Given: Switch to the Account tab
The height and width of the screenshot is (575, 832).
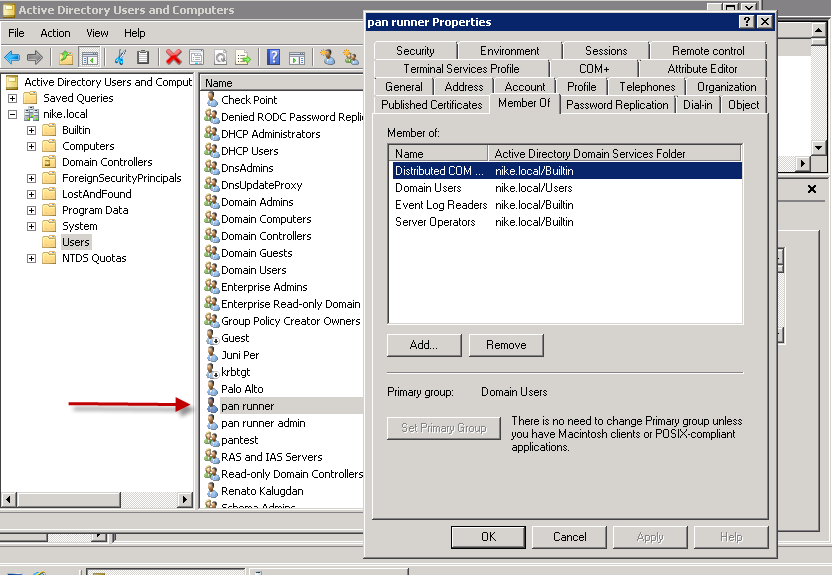Looking at the screenshot, I should 525,87.
